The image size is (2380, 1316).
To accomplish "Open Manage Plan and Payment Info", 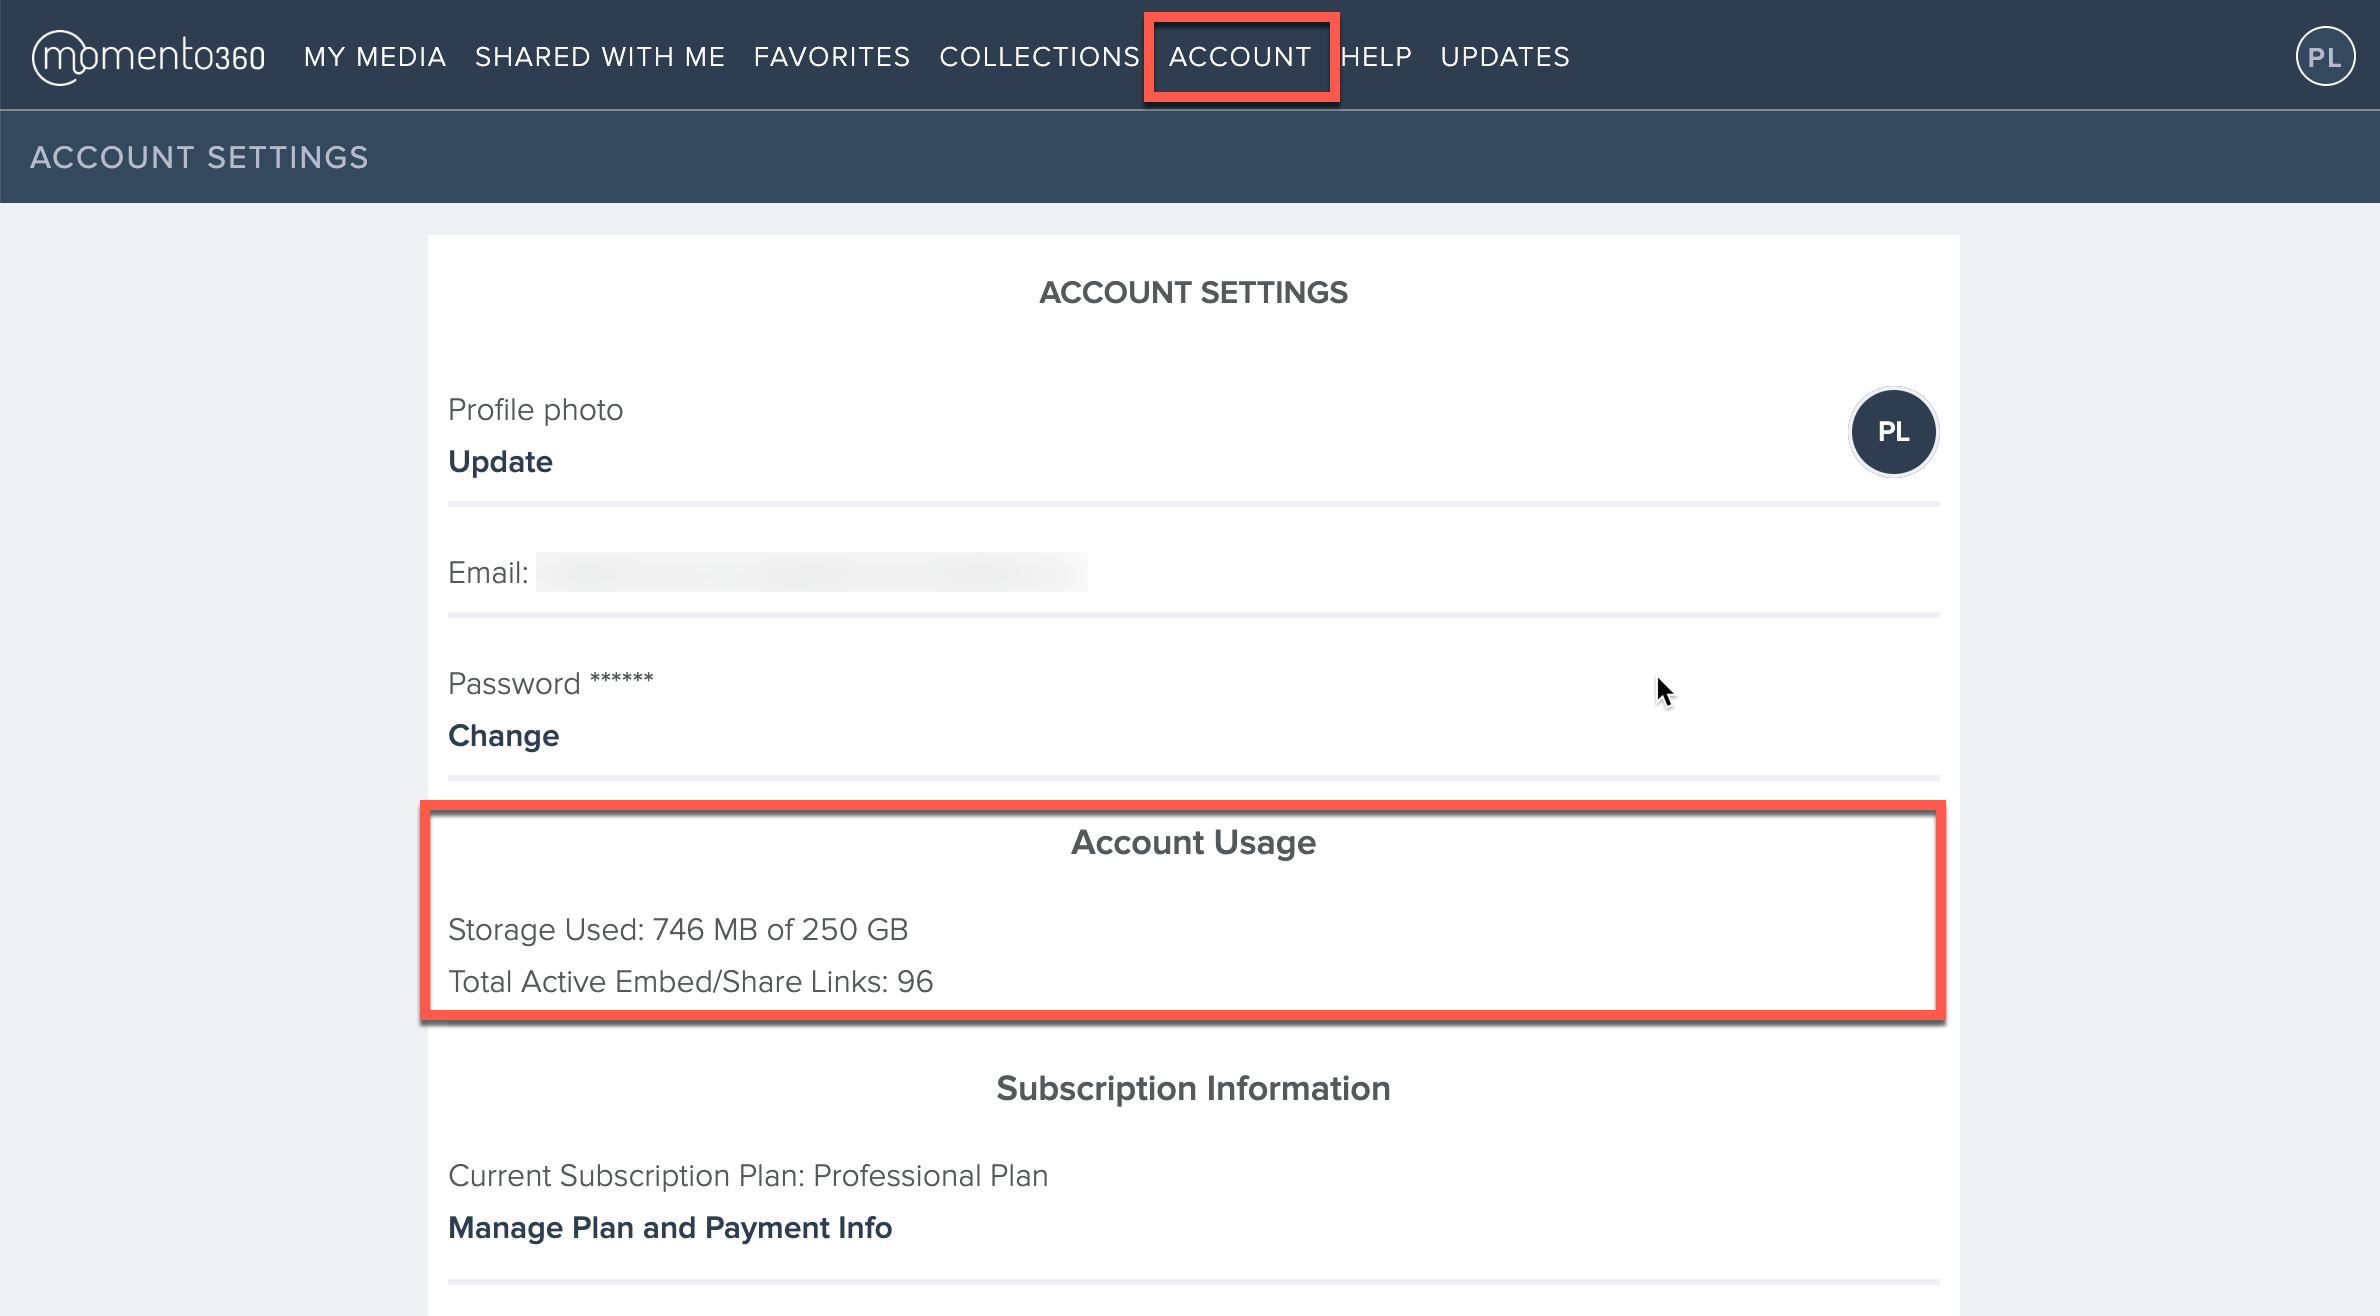I will (x=669, y=1228).
